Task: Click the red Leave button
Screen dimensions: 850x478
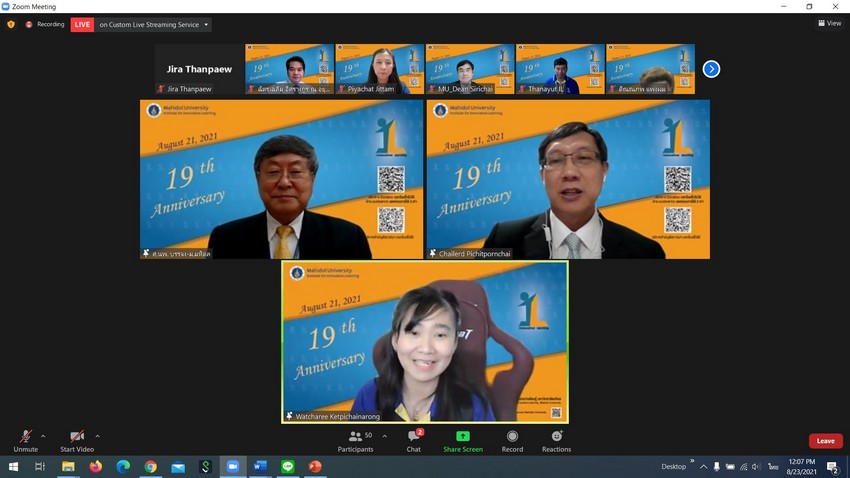Action: 825,441
